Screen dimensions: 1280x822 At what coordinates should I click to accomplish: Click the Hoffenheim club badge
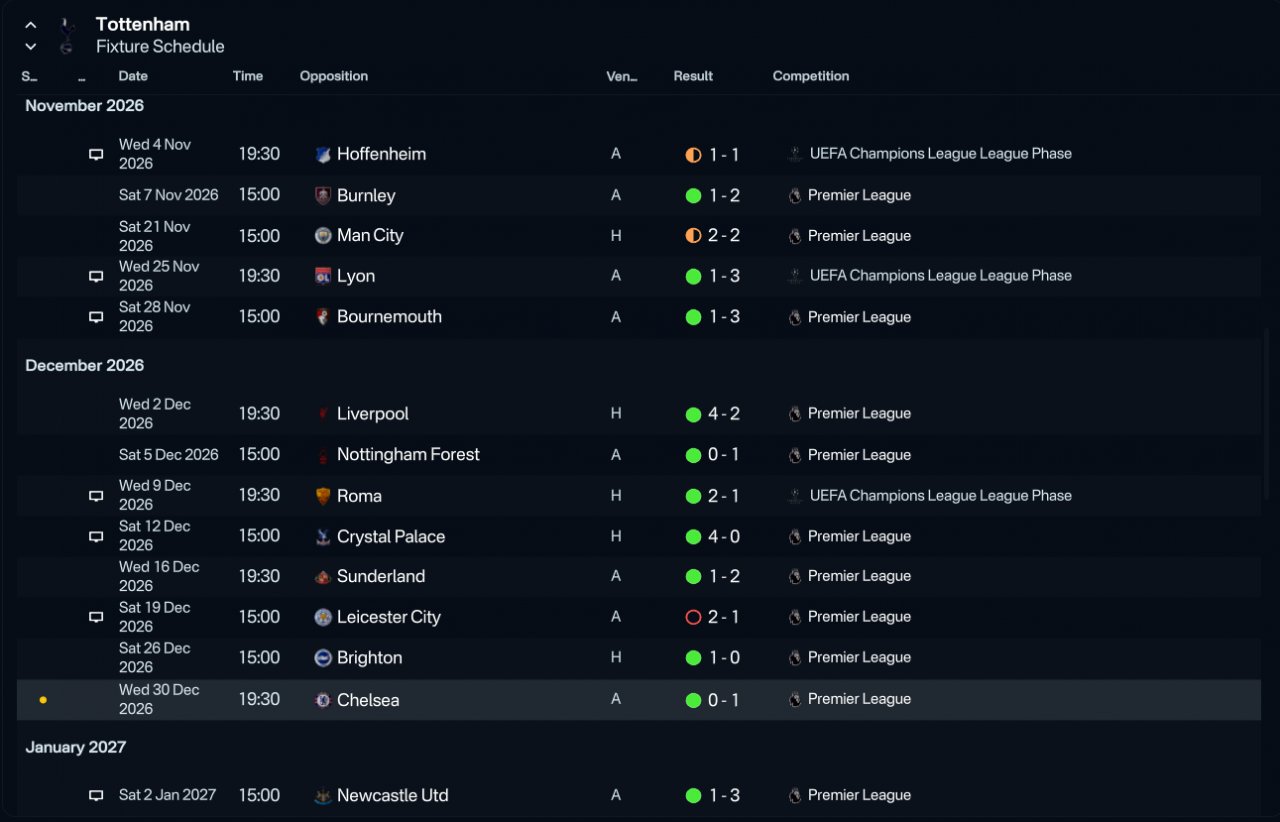tap(323, 154)
